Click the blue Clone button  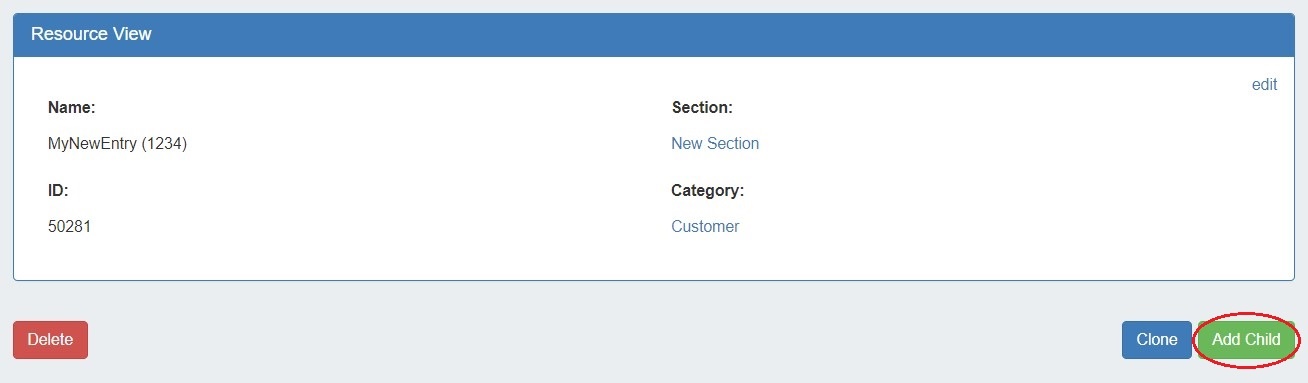coord(1156,339)
